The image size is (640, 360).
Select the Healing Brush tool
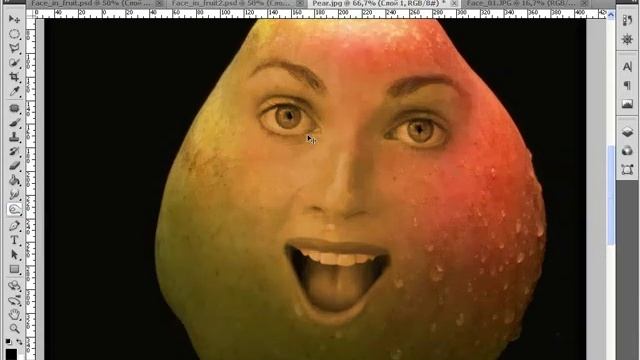[14, 108]
